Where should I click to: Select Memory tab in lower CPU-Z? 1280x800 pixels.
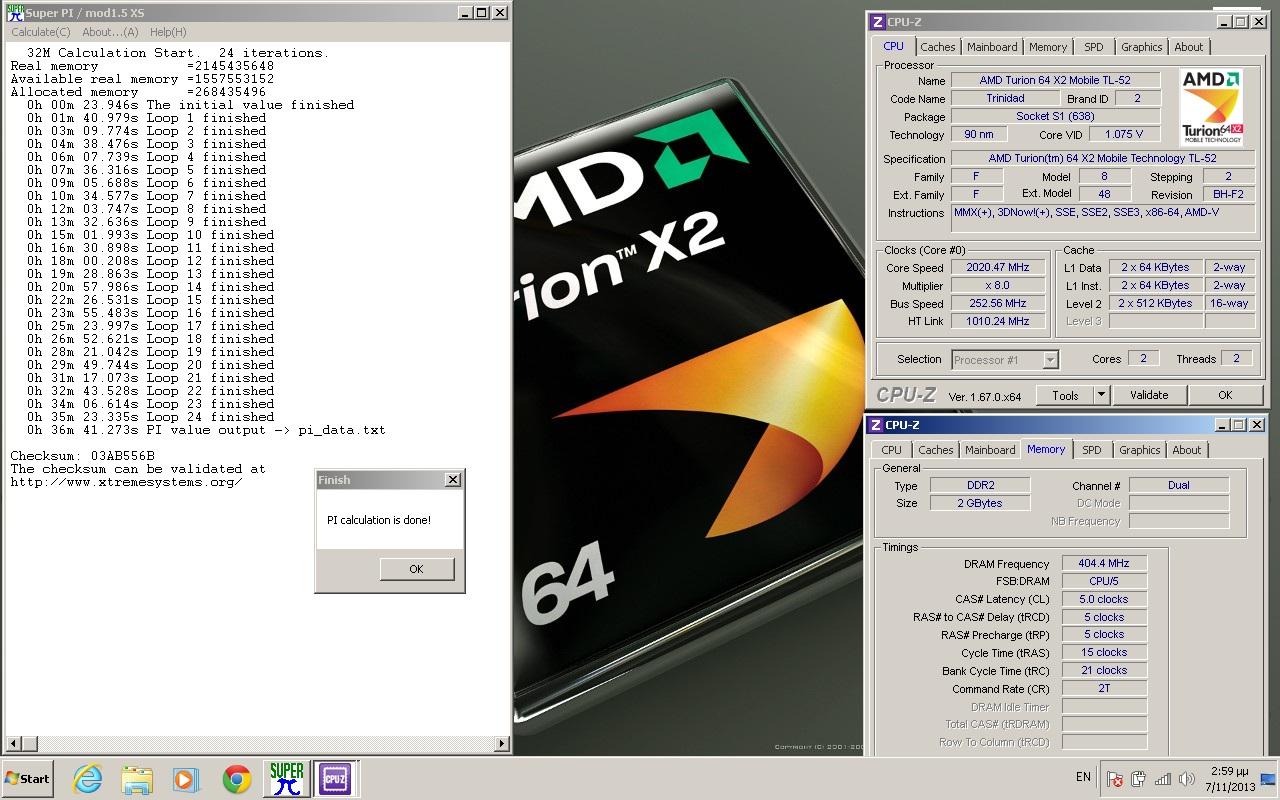coord(1046,449)
